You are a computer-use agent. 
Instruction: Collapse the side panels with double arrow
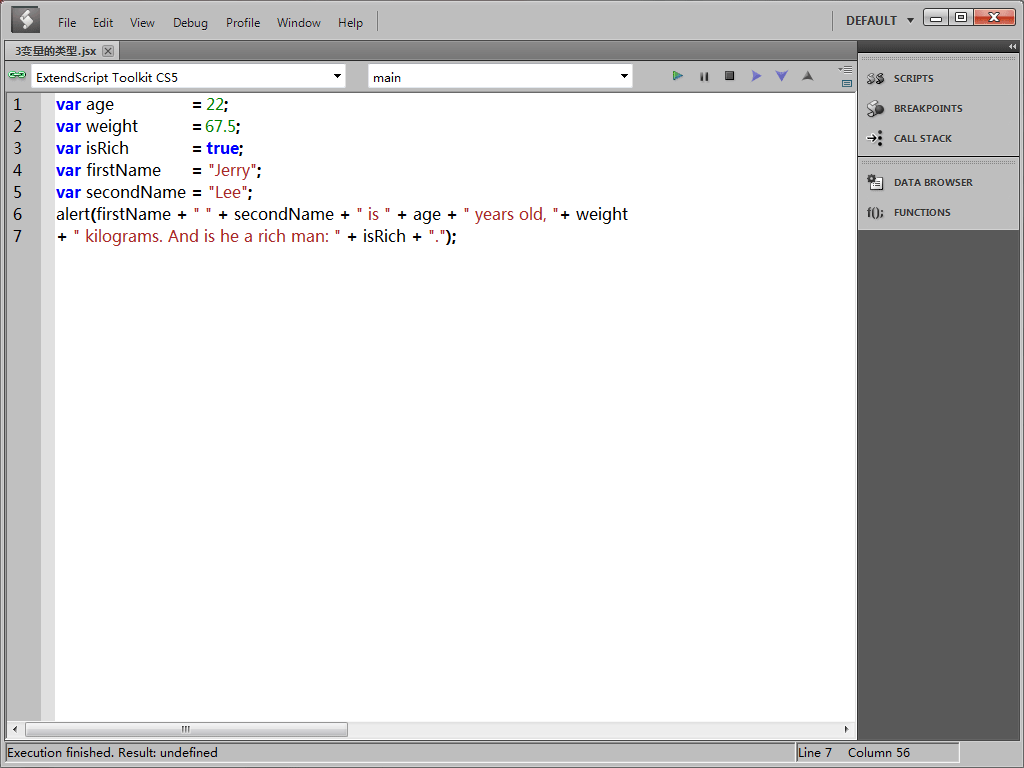pos(1012,46)
